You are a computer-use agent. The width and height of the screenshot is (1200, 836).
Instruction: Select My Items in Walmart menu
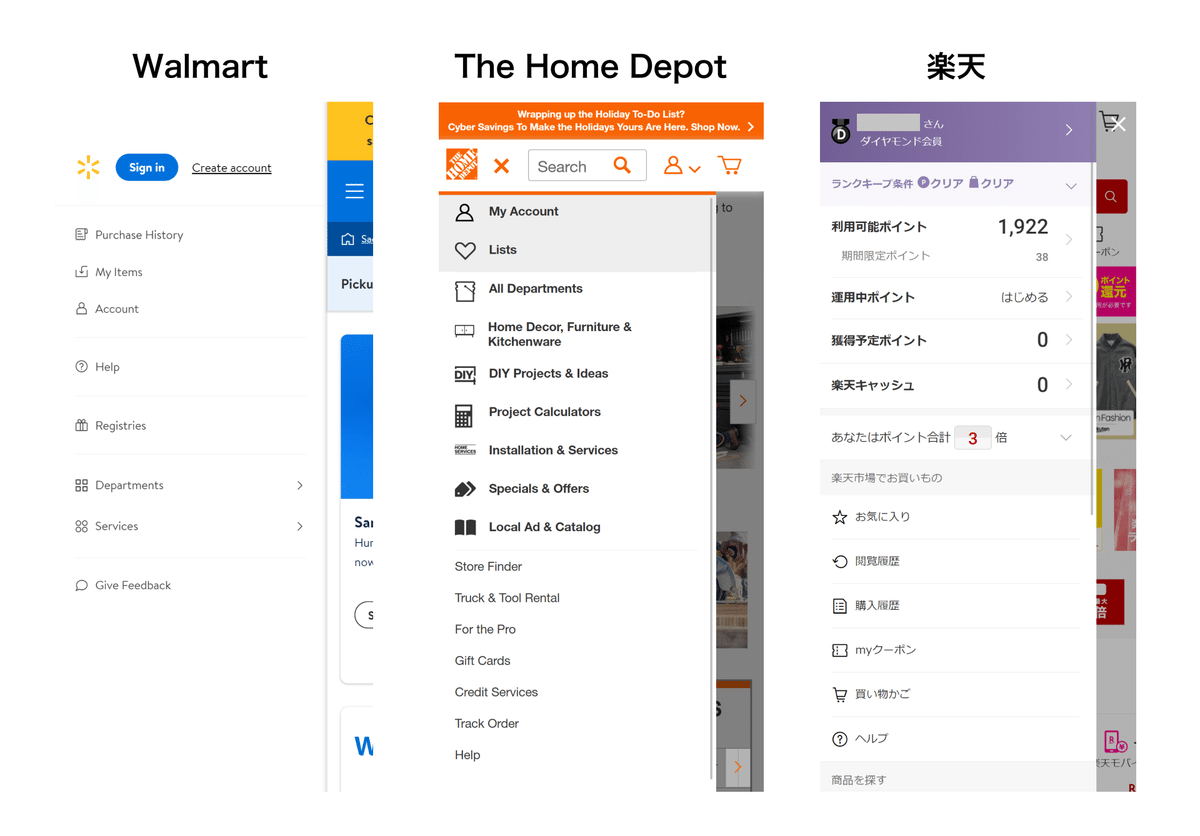pos(119,272)
